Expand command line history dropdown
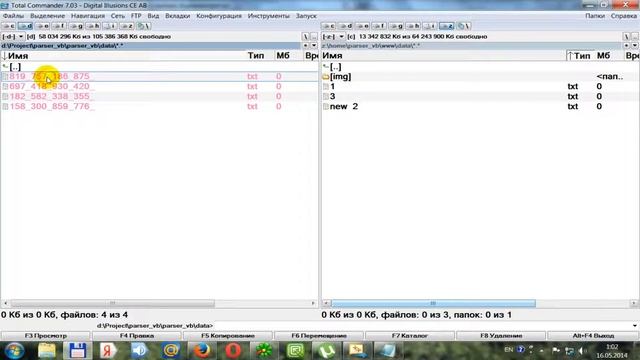Image resolution: width=640 pixels, height=360 pixels. 635,326
